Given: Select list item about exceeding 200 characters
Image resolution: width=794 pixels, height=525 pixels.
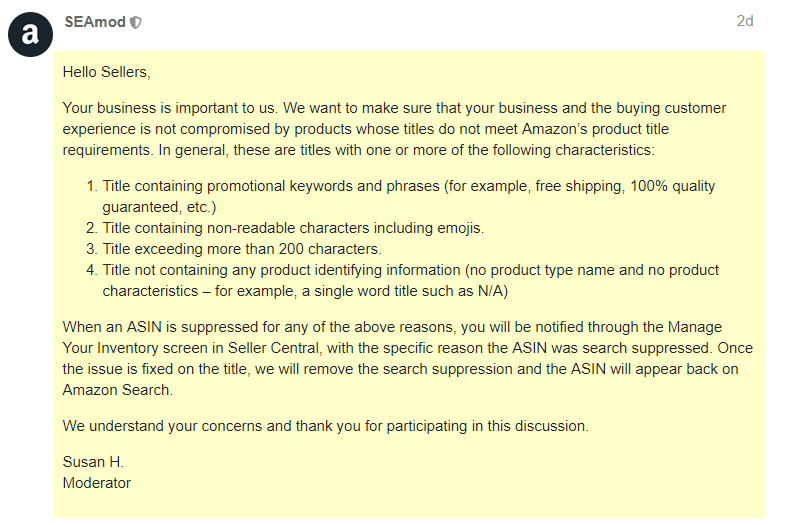Looking at the screenshot, I should pyautogui.click(x=234, y=249).
